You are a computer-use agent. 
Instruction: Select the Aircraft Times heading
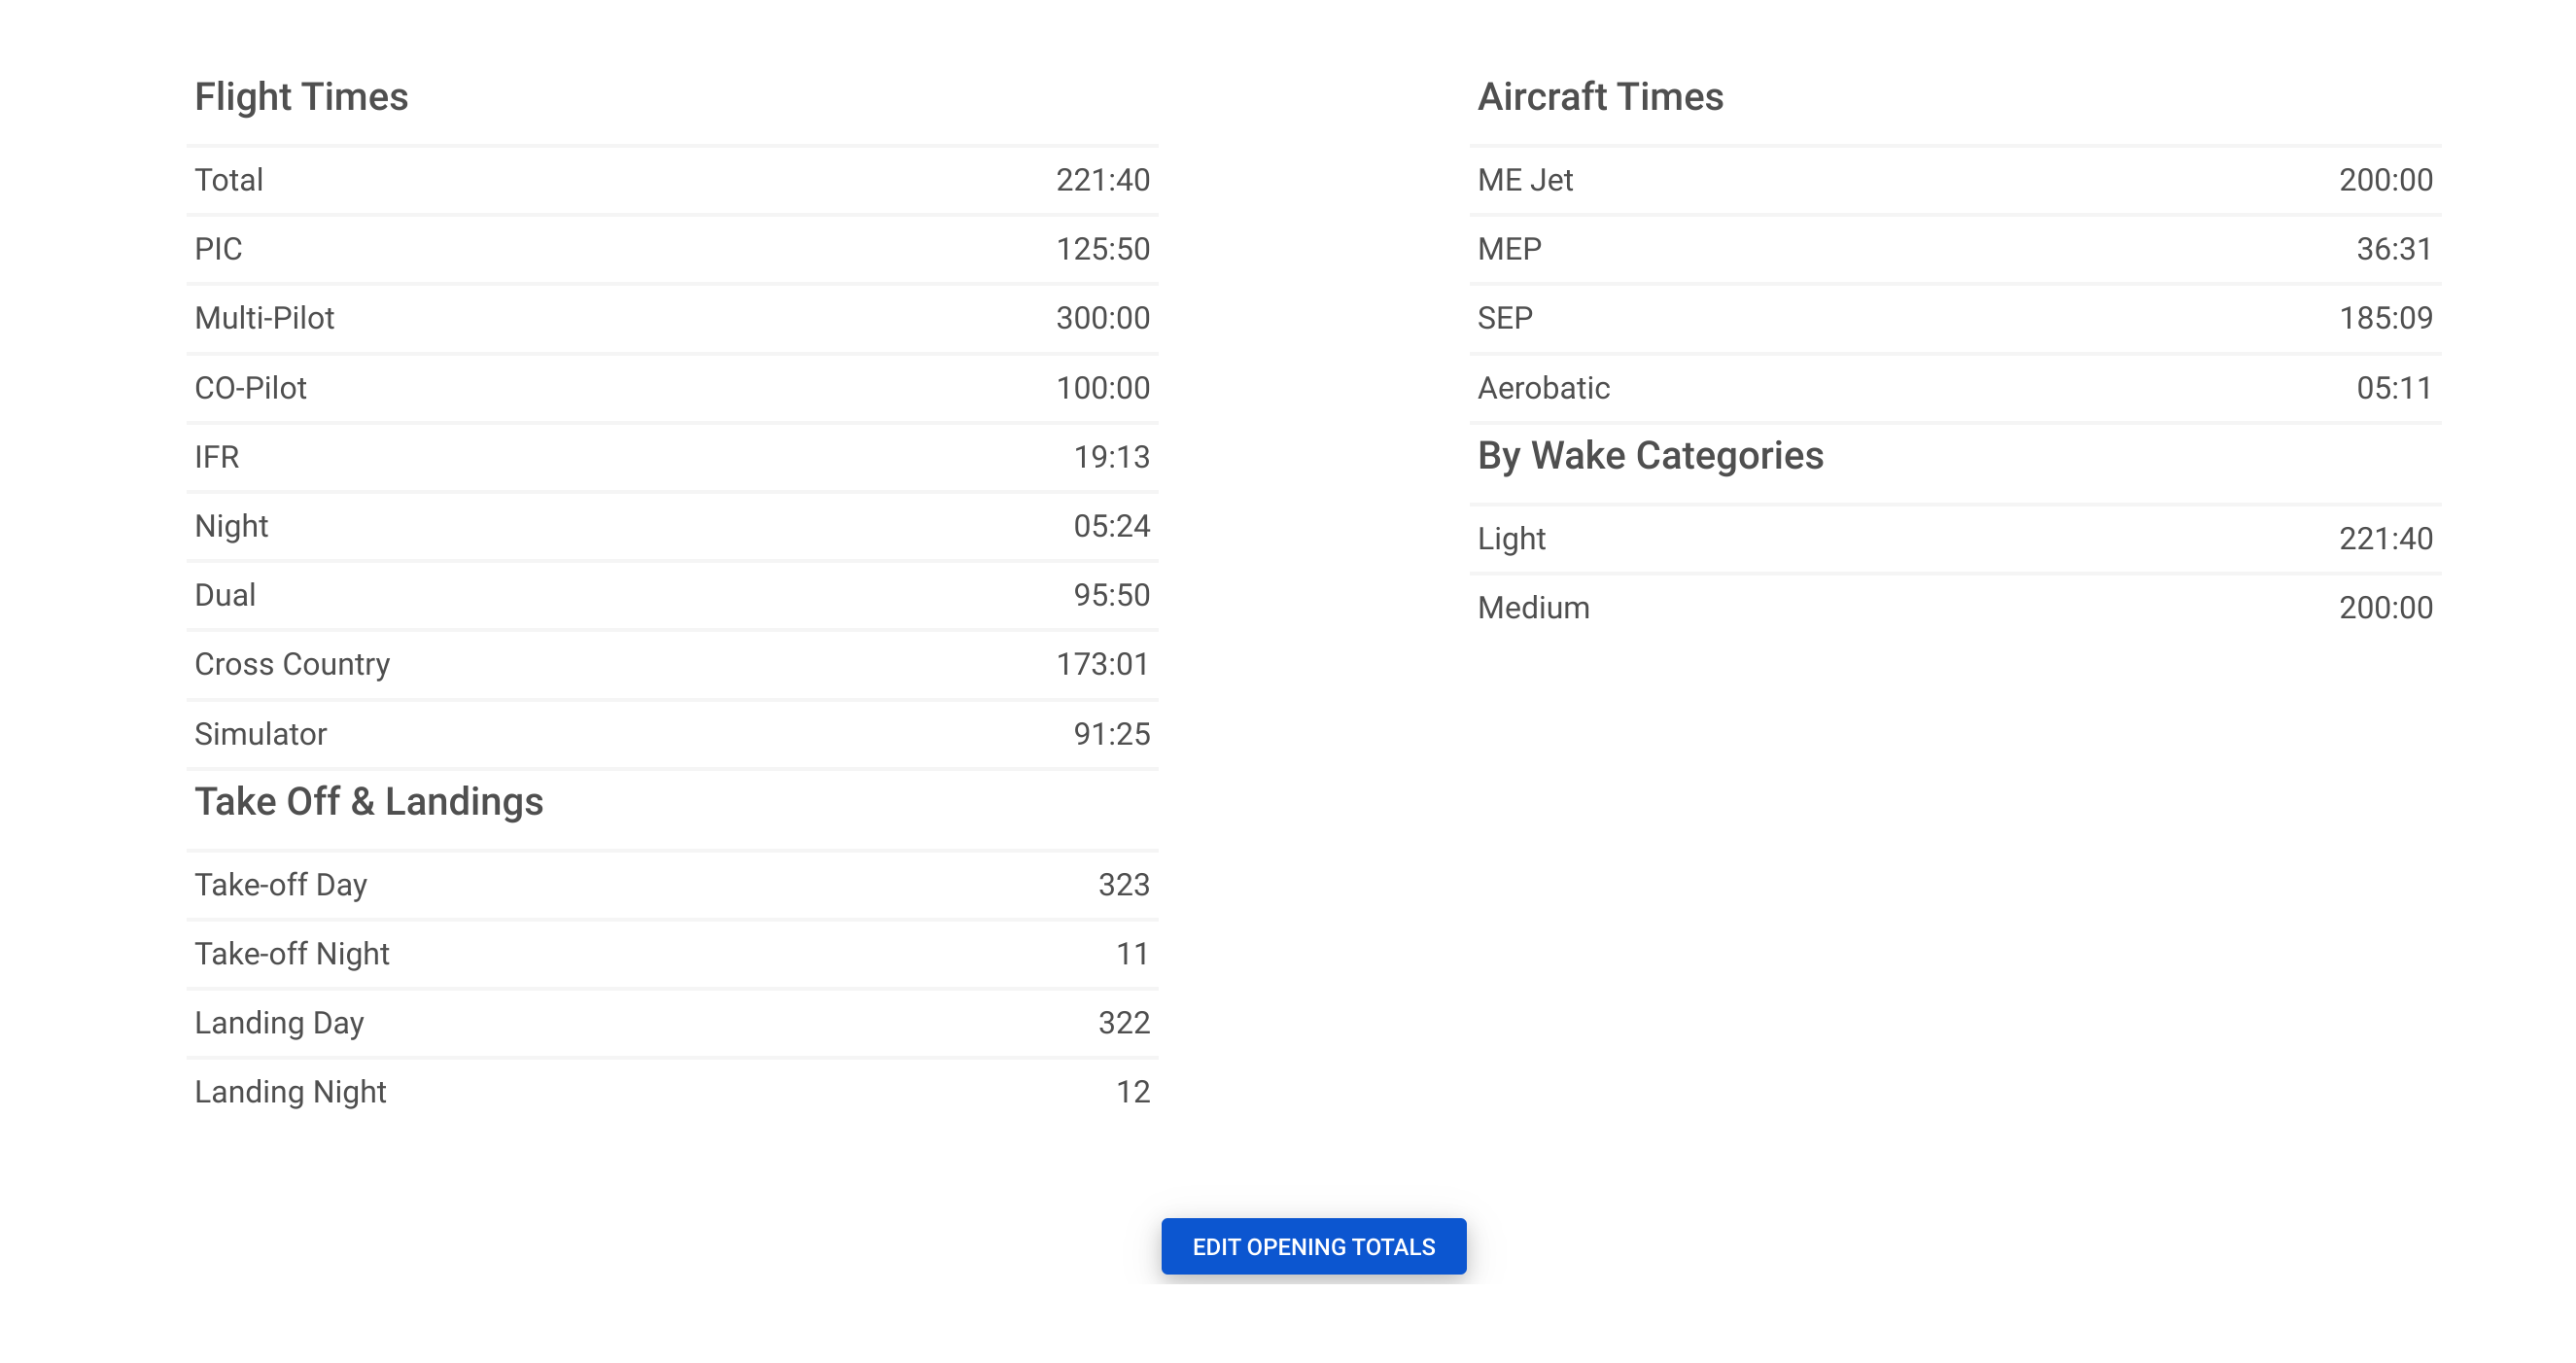pos(1600,97)
